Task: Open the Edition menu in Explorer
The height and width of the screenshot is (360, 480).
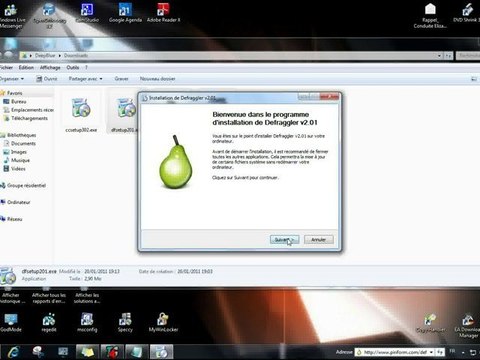Action: (x=26, y=68)
